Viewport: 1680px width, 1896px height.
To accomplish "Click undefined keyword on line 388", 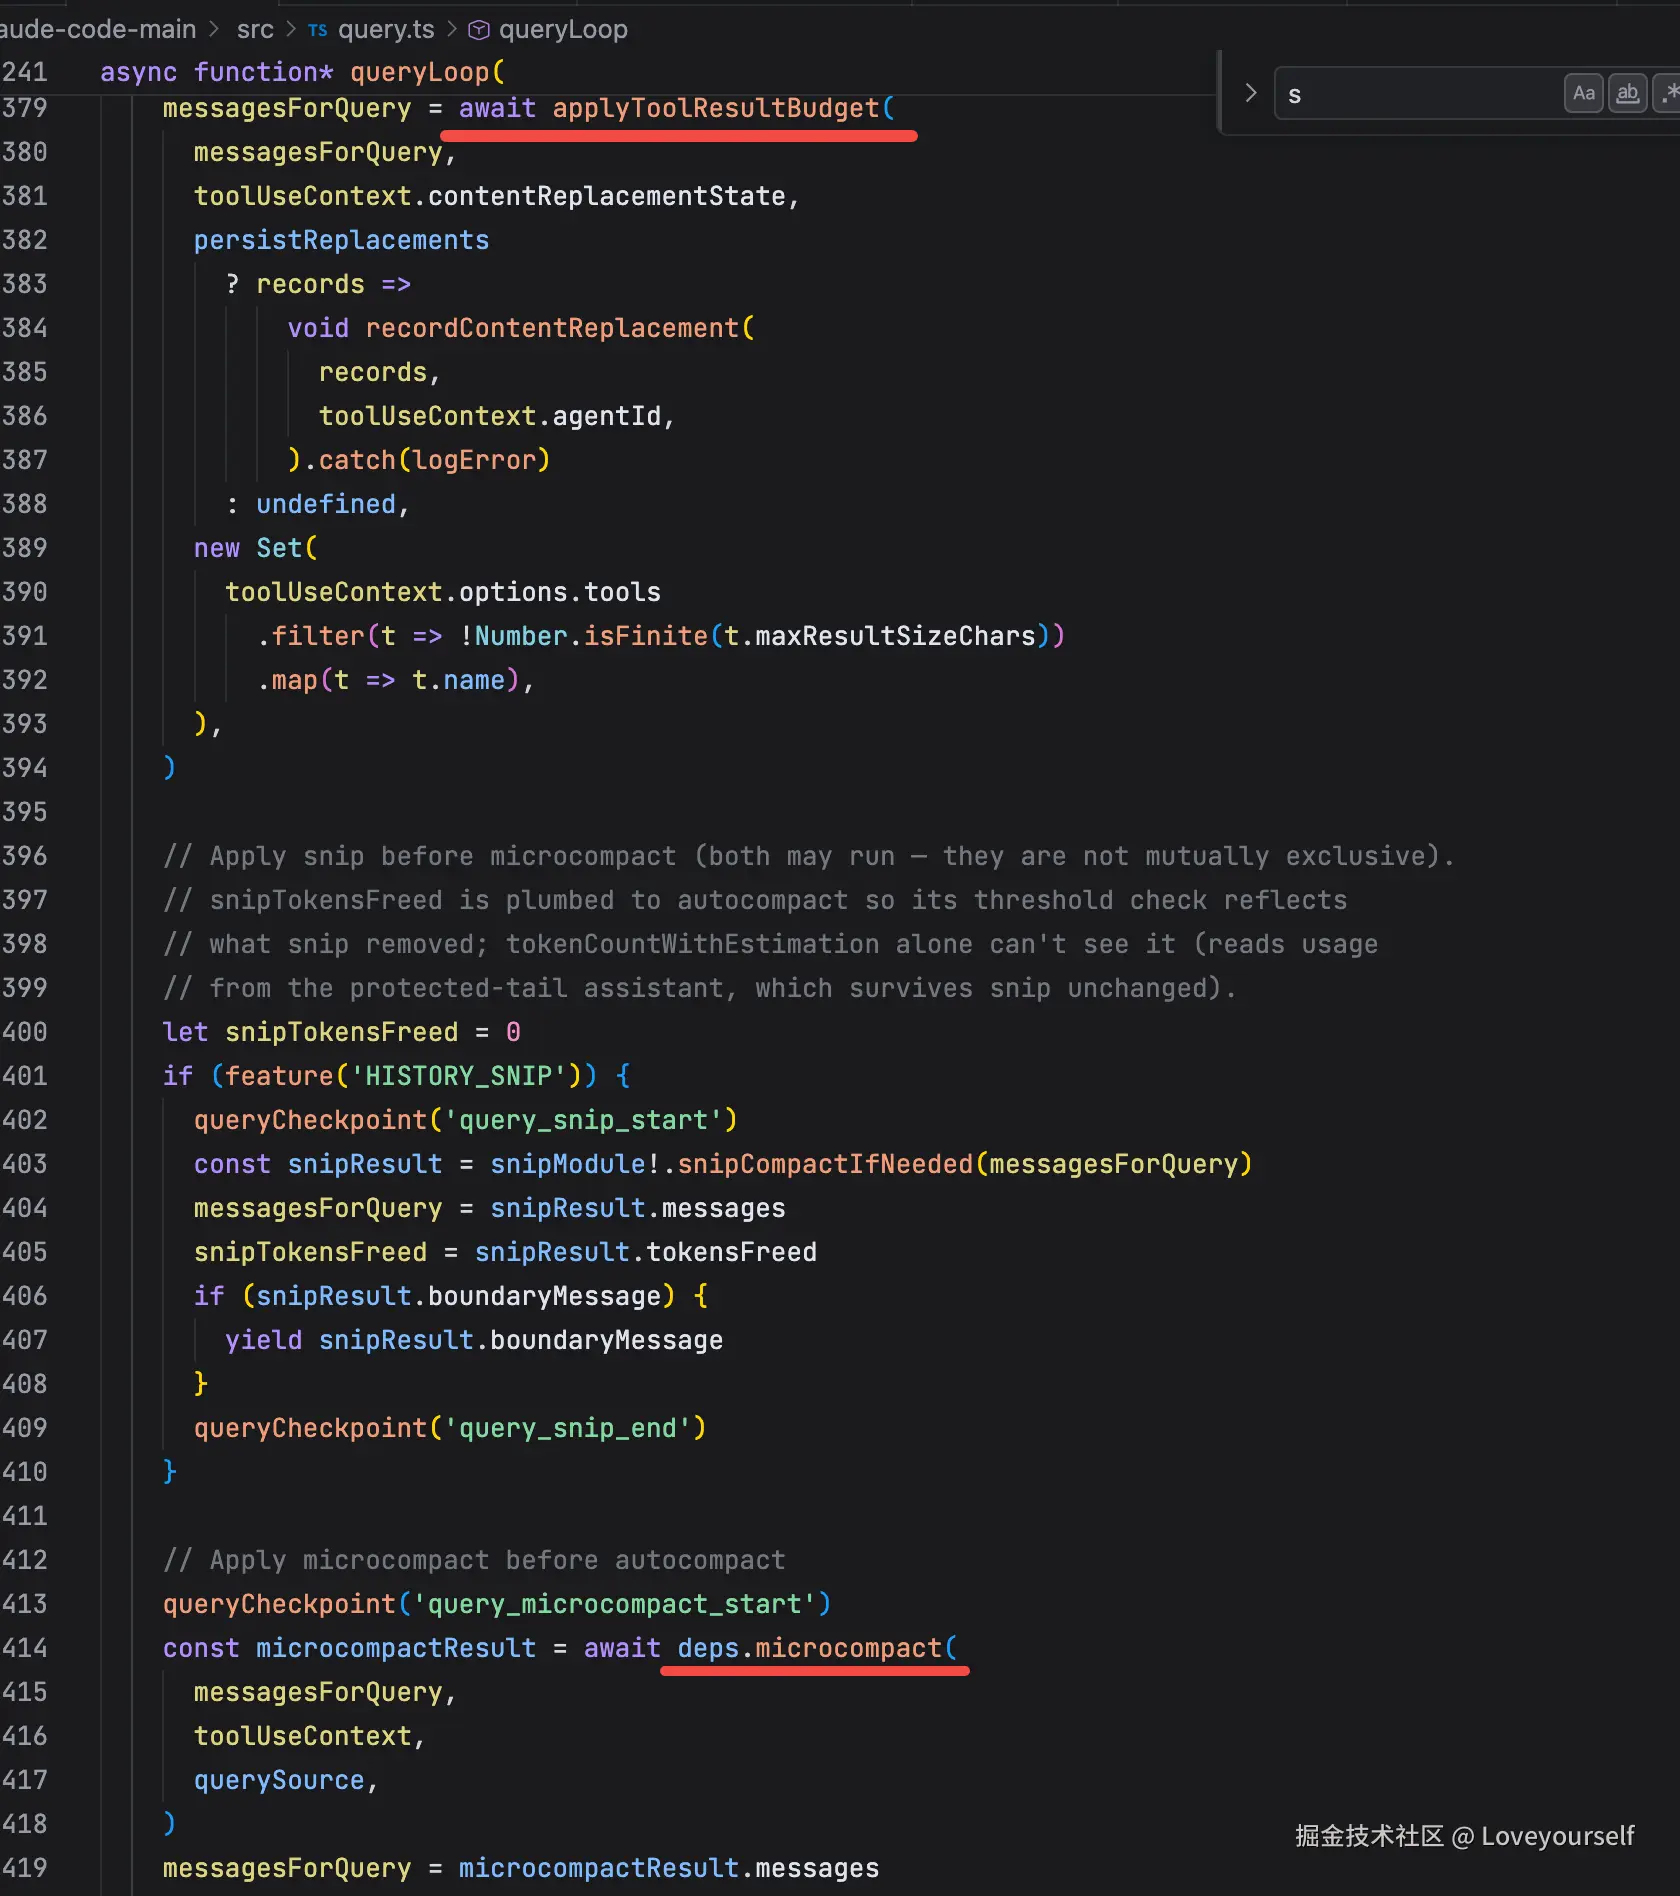I will tap(326, 504).
